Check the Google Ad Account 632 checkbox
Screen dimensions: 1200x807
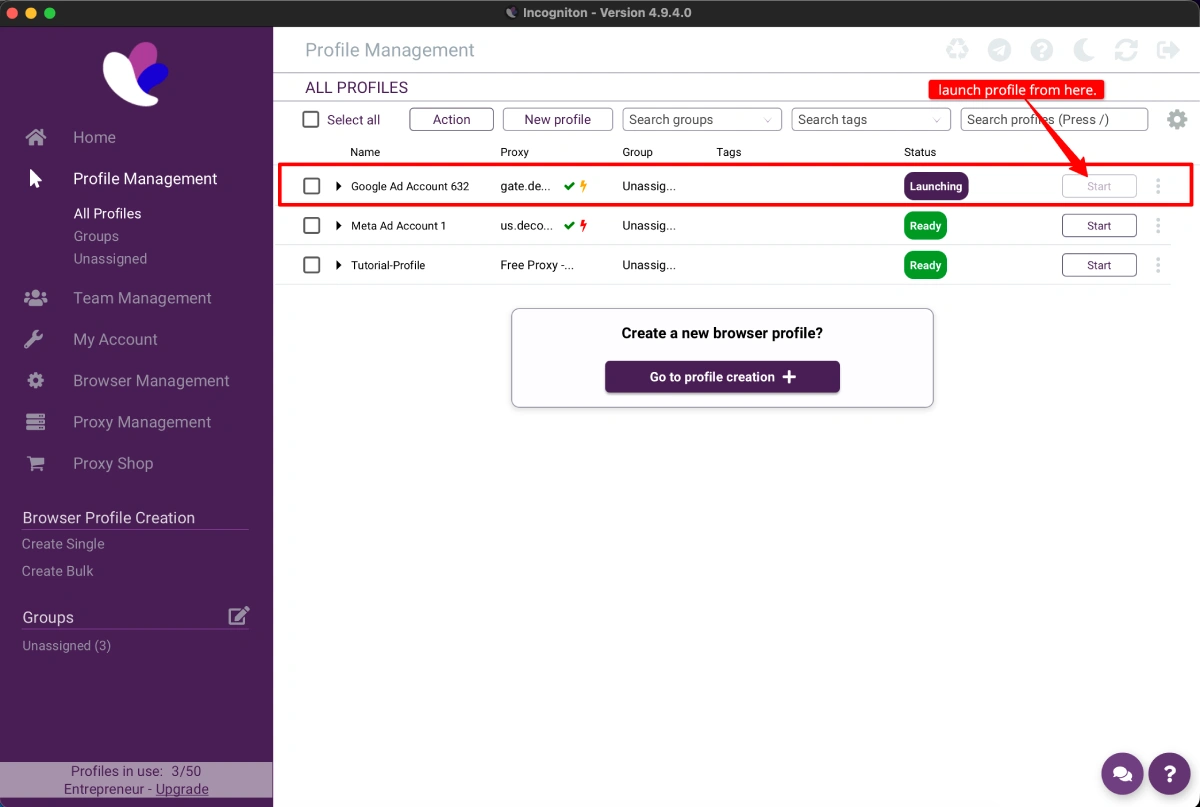point(312,186)
